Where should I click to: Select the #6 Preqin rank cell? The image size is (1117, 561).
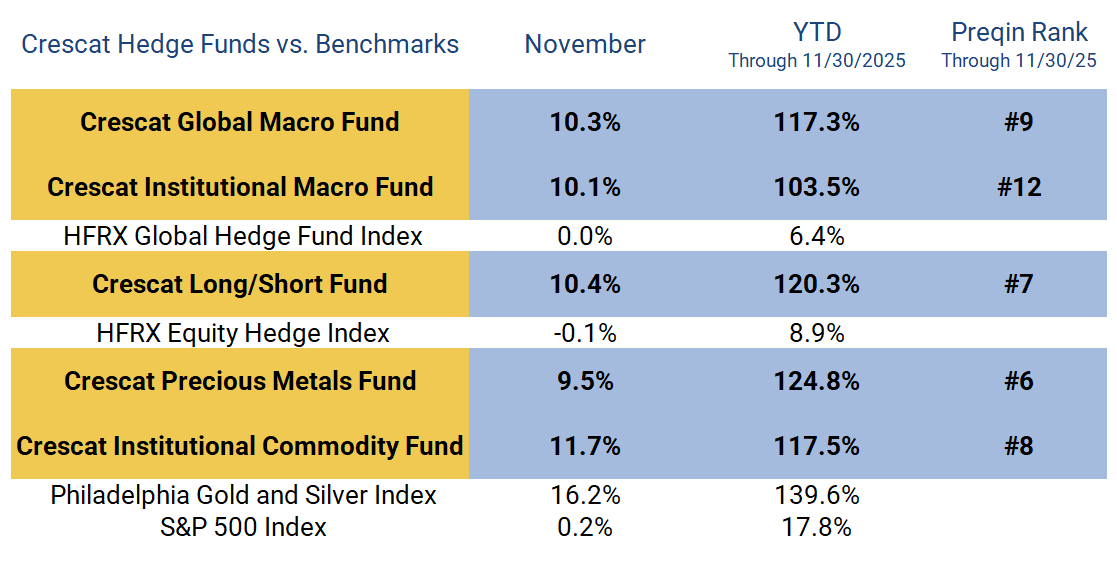tap(1018, 381)
